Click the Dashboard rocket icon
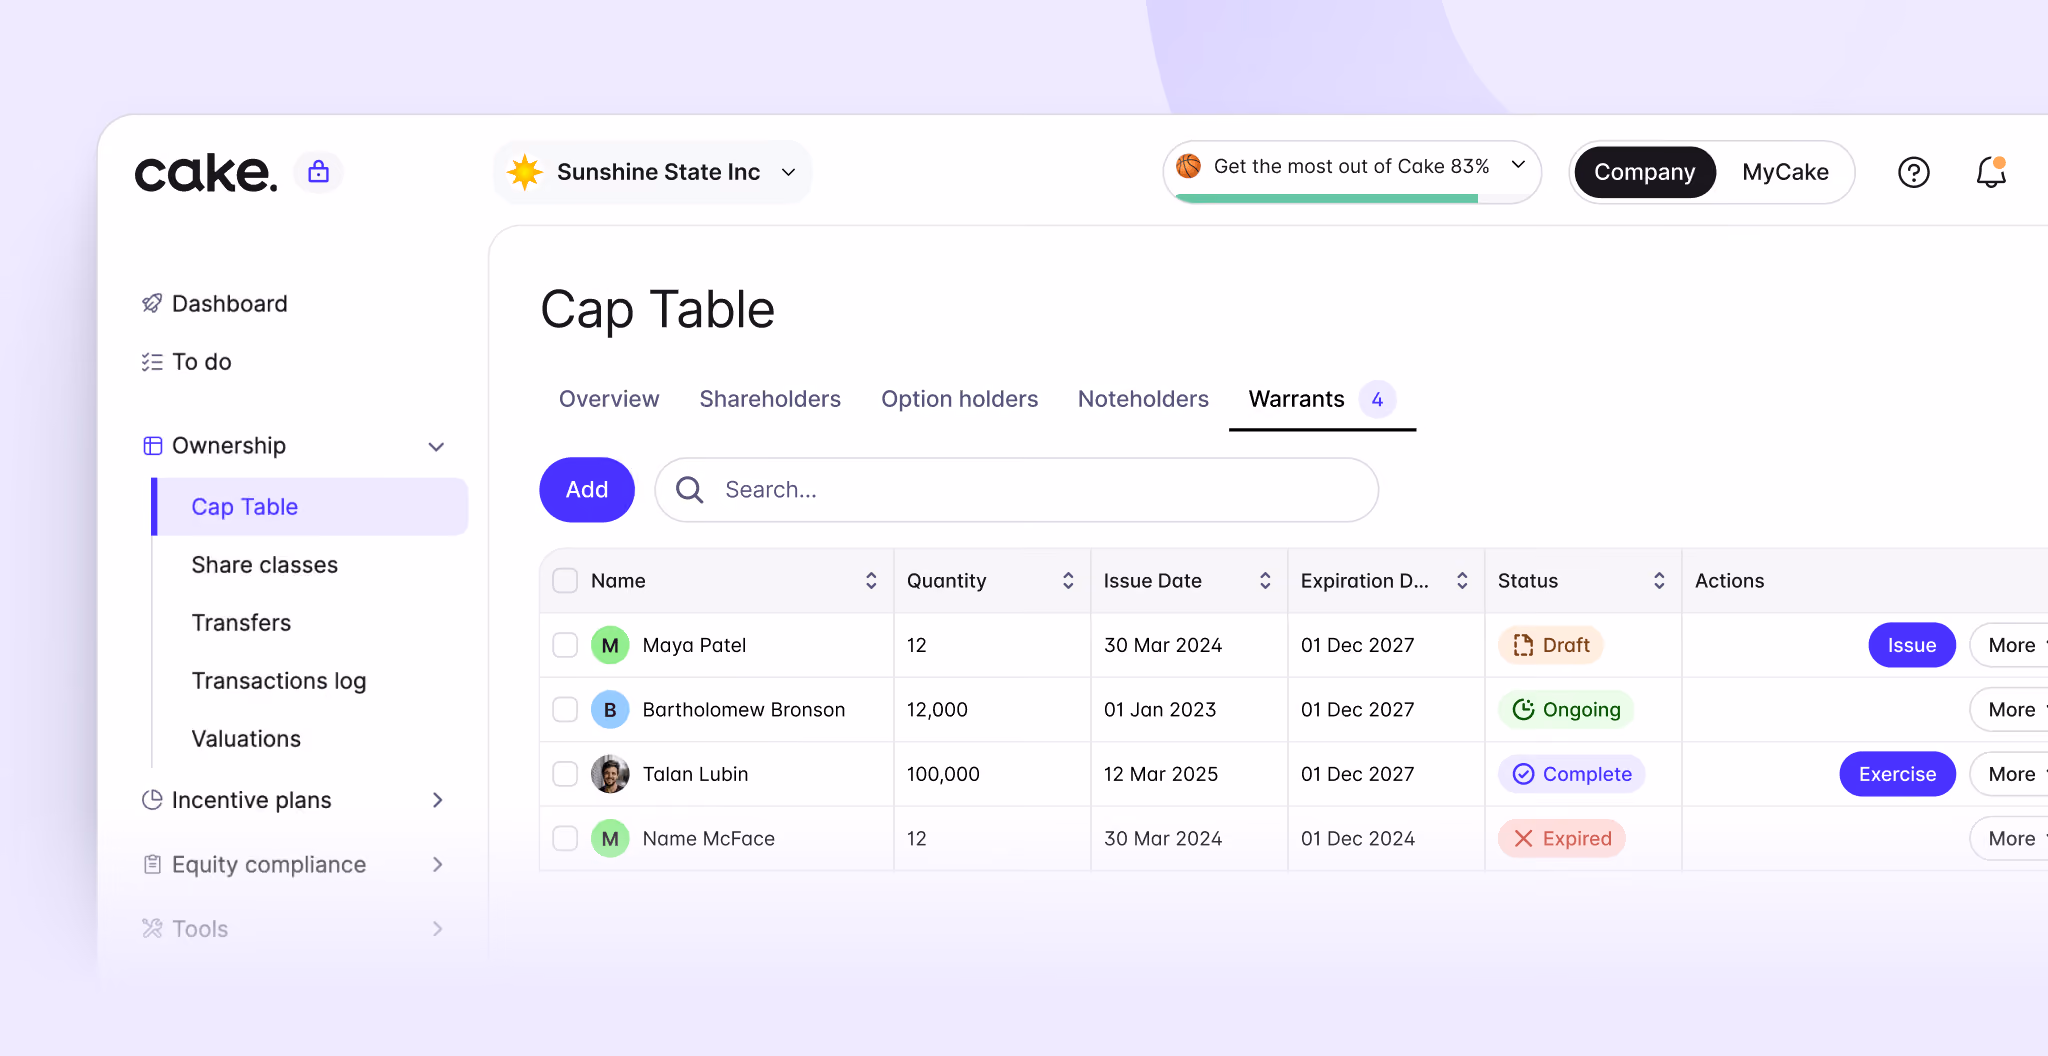Screen dimensions: 2048x1056 pos(152,303)
